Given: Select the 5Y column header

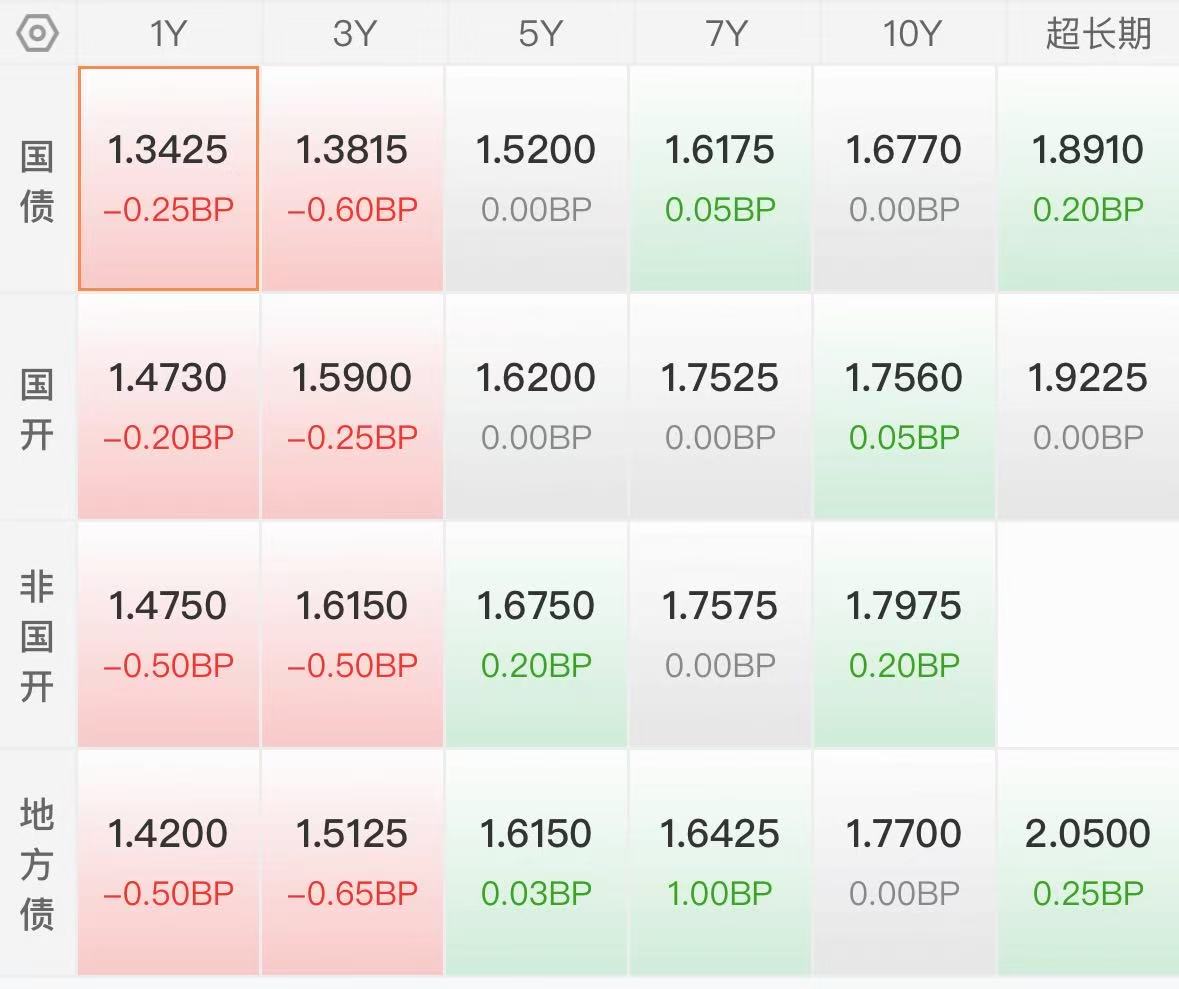Looking at the screenshot, I should tap(539, 34).
